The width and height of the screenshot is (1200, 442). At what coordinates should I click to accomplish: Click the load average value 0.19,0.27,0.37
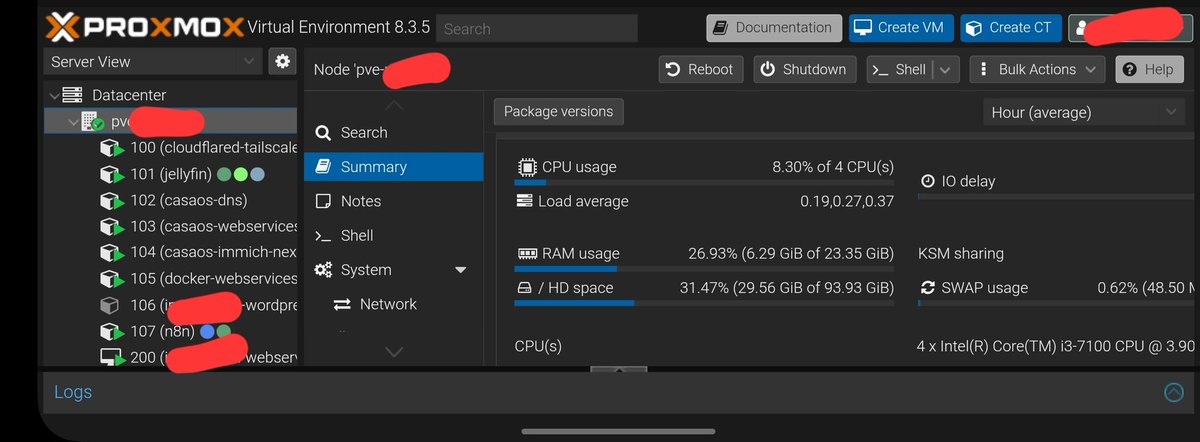click(x=846, y=201)
